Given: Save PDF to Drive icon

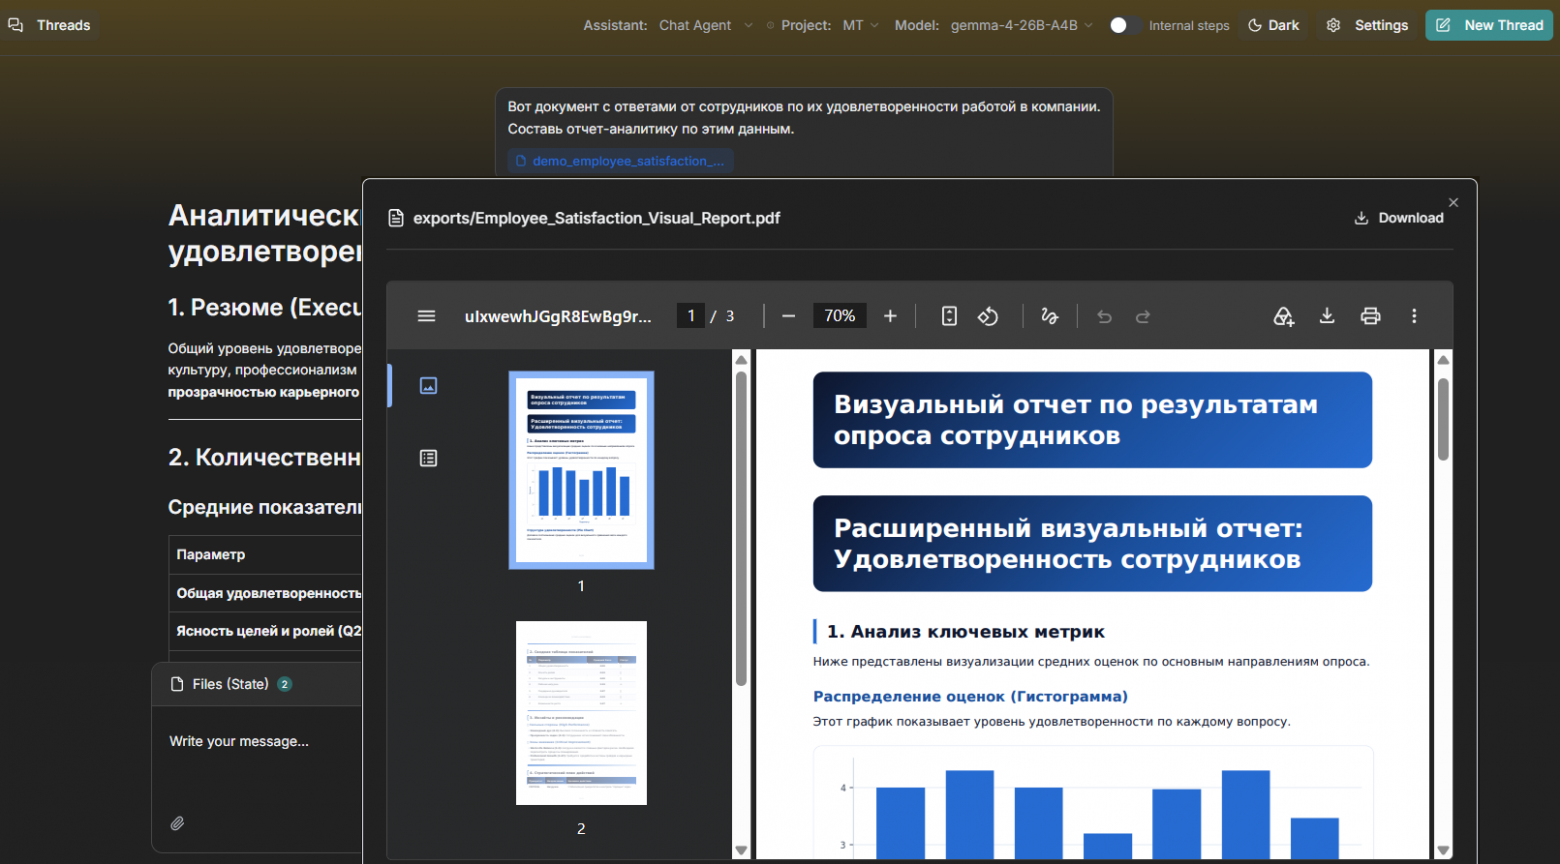Looking at the screenshot, I should [1283, 316].
